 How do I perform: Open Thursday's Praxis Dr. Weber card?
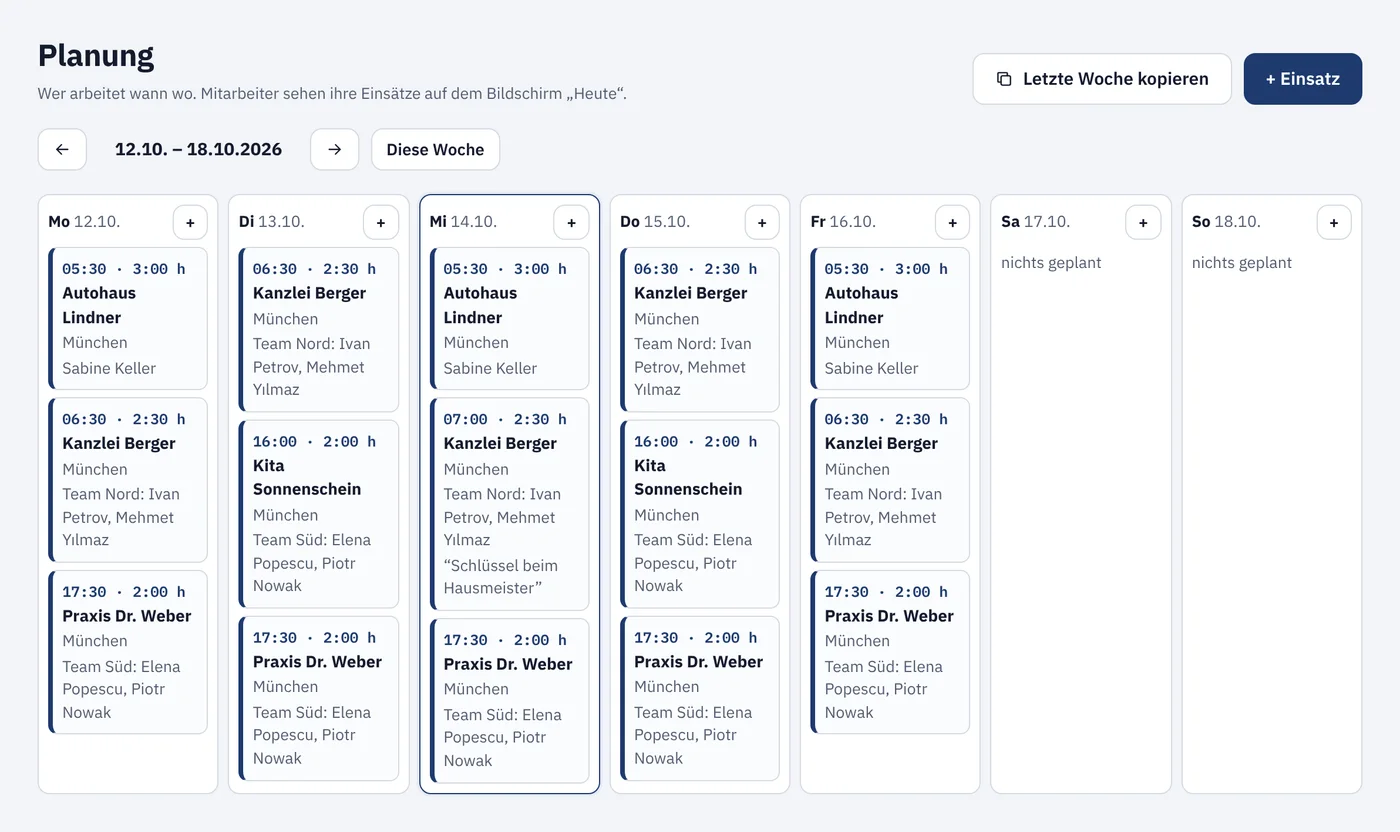coord(700,698)
